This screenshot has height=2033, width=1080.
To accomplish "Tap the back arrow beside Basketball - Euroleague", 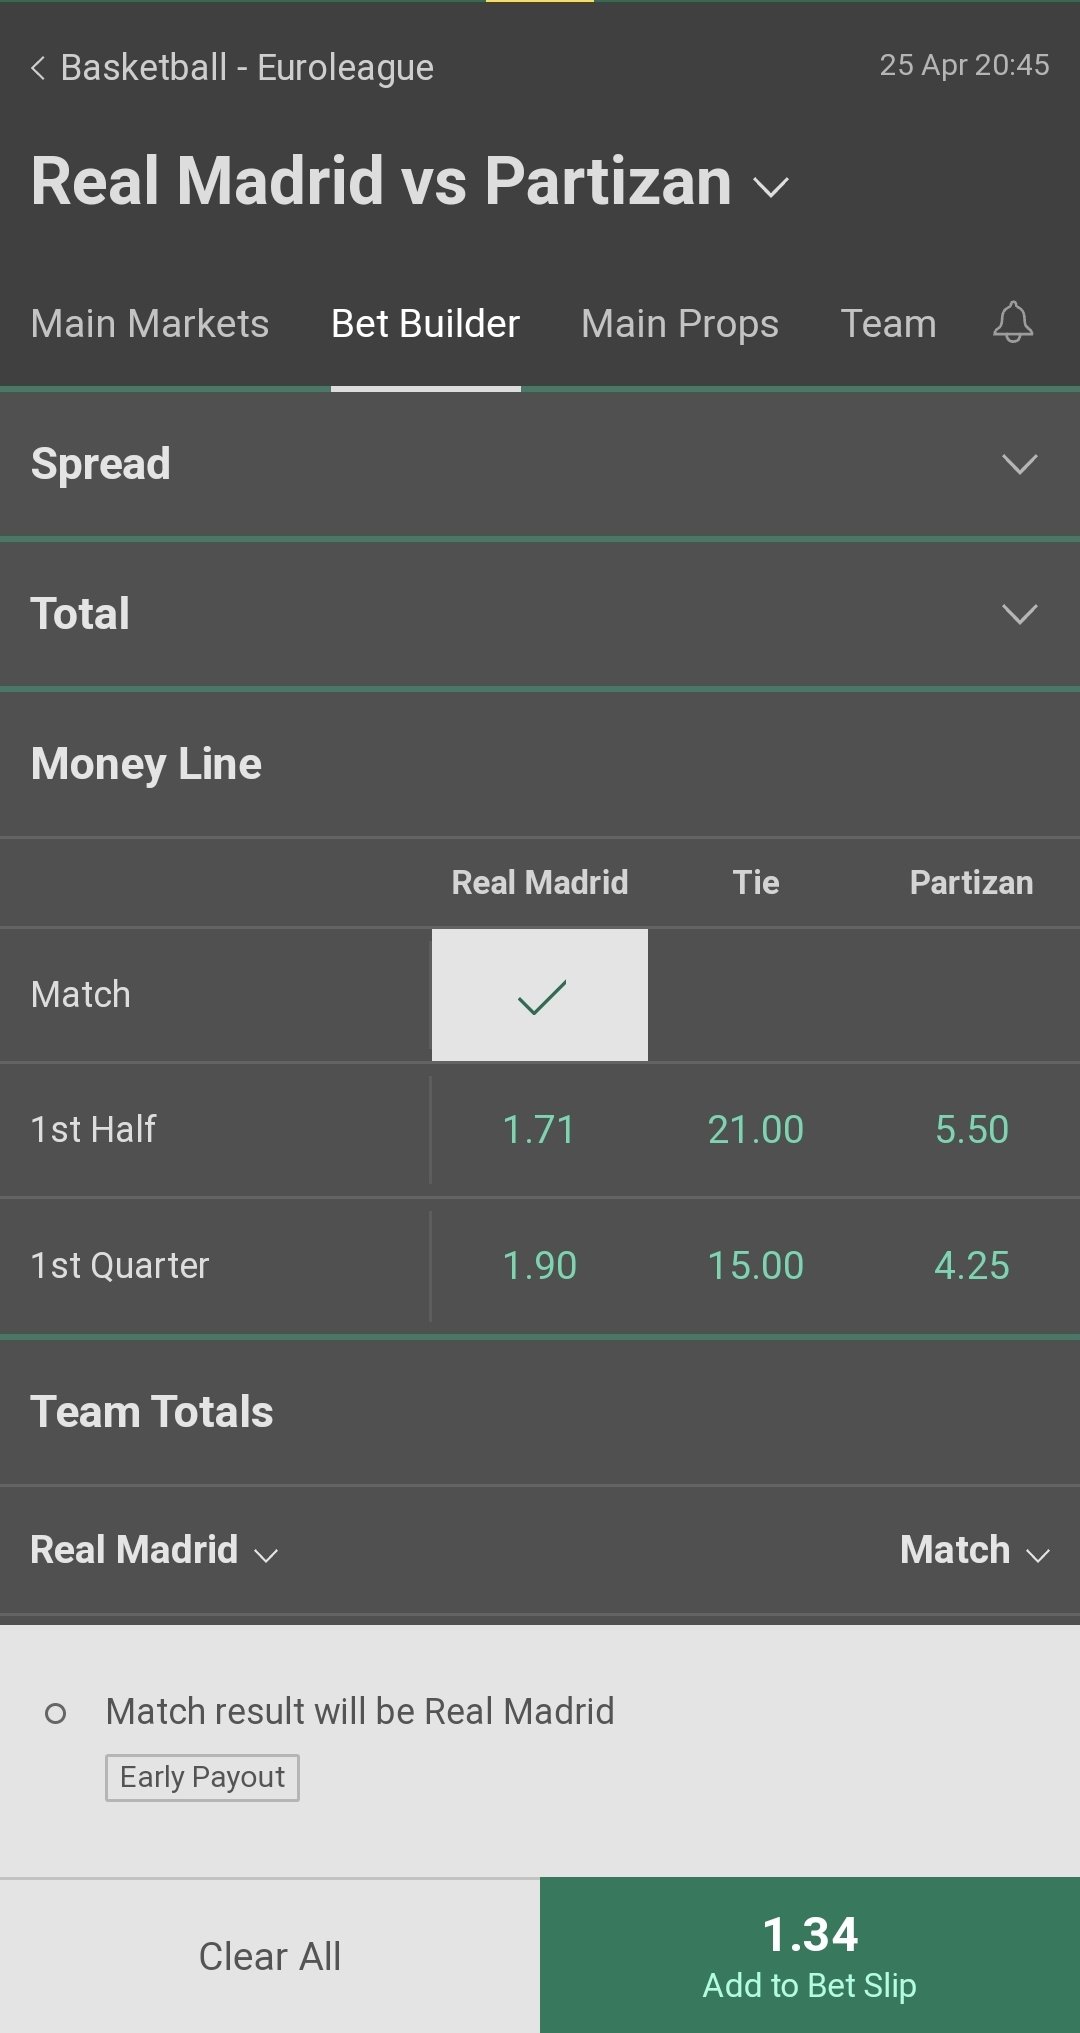I will (39, 68).
